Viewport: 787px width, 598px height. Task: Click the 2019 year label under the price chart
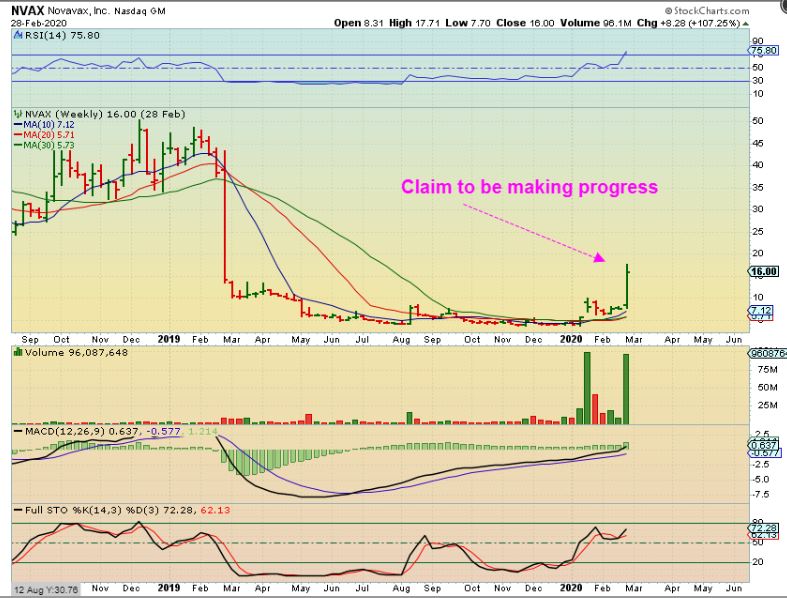169,339
